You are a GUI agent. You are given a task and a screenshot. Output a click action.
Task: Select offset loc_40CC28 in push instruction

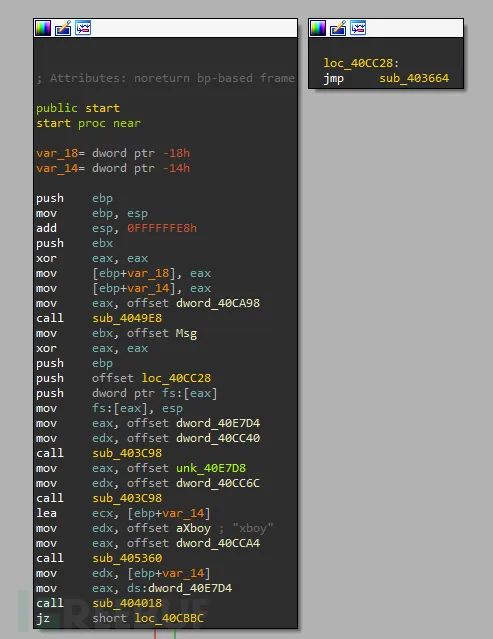pos(152,378)
